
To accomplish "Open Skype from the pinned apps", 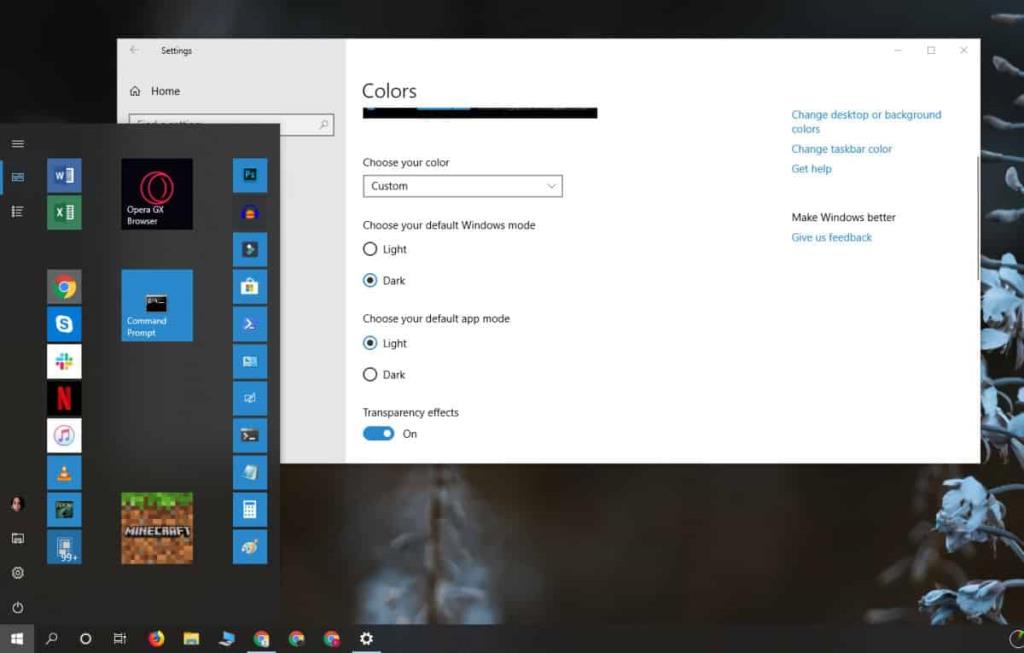I will click(x=64, y=322).
